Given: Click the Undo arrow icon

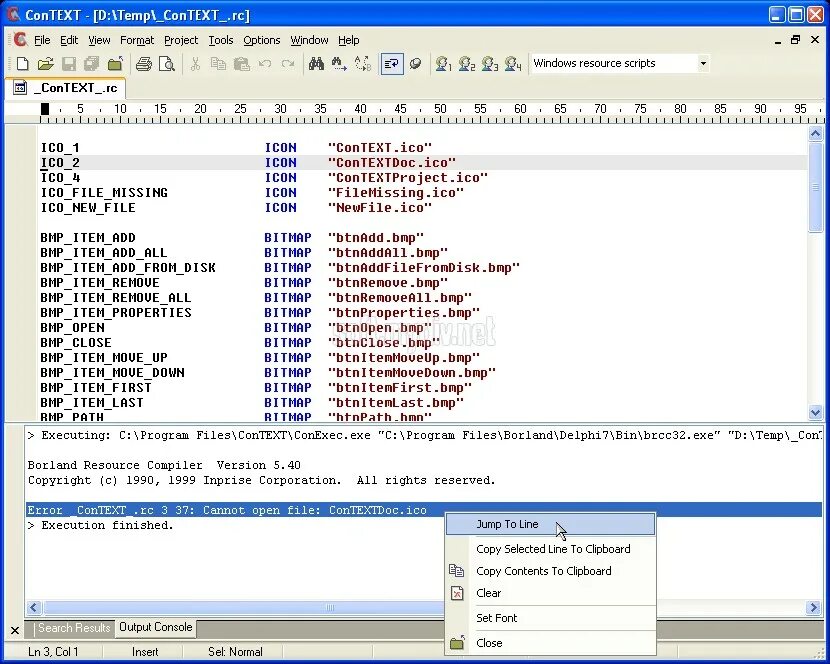Looking at the screenshot, I should (x=265, y=64).
